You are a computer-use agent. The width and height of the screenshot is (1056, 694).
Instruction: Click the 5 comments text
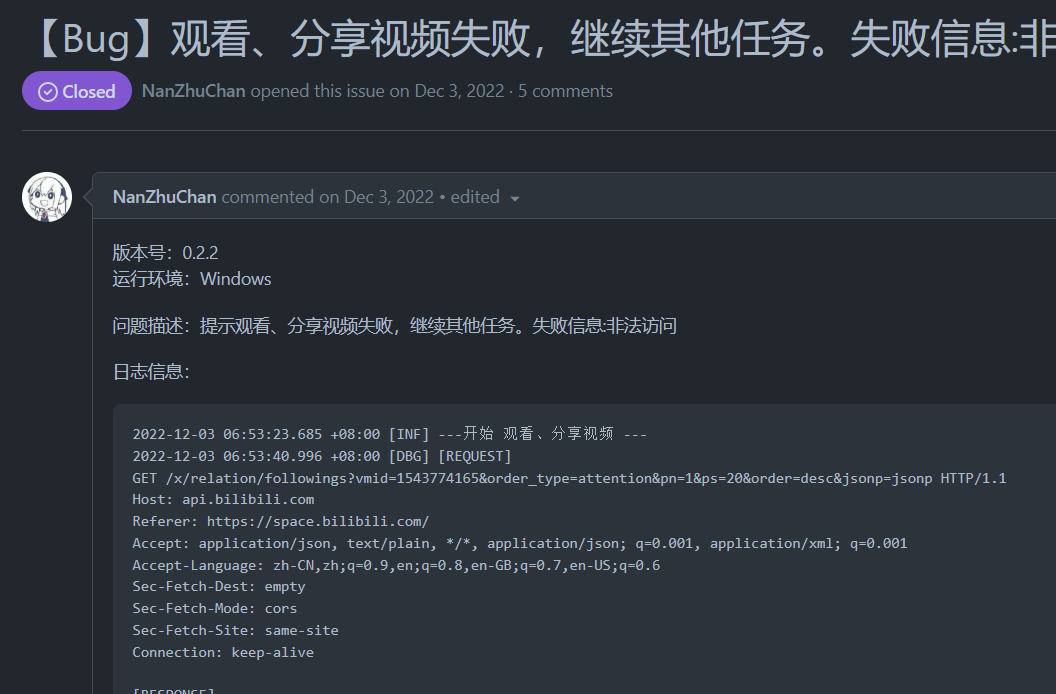pos(565,91)
